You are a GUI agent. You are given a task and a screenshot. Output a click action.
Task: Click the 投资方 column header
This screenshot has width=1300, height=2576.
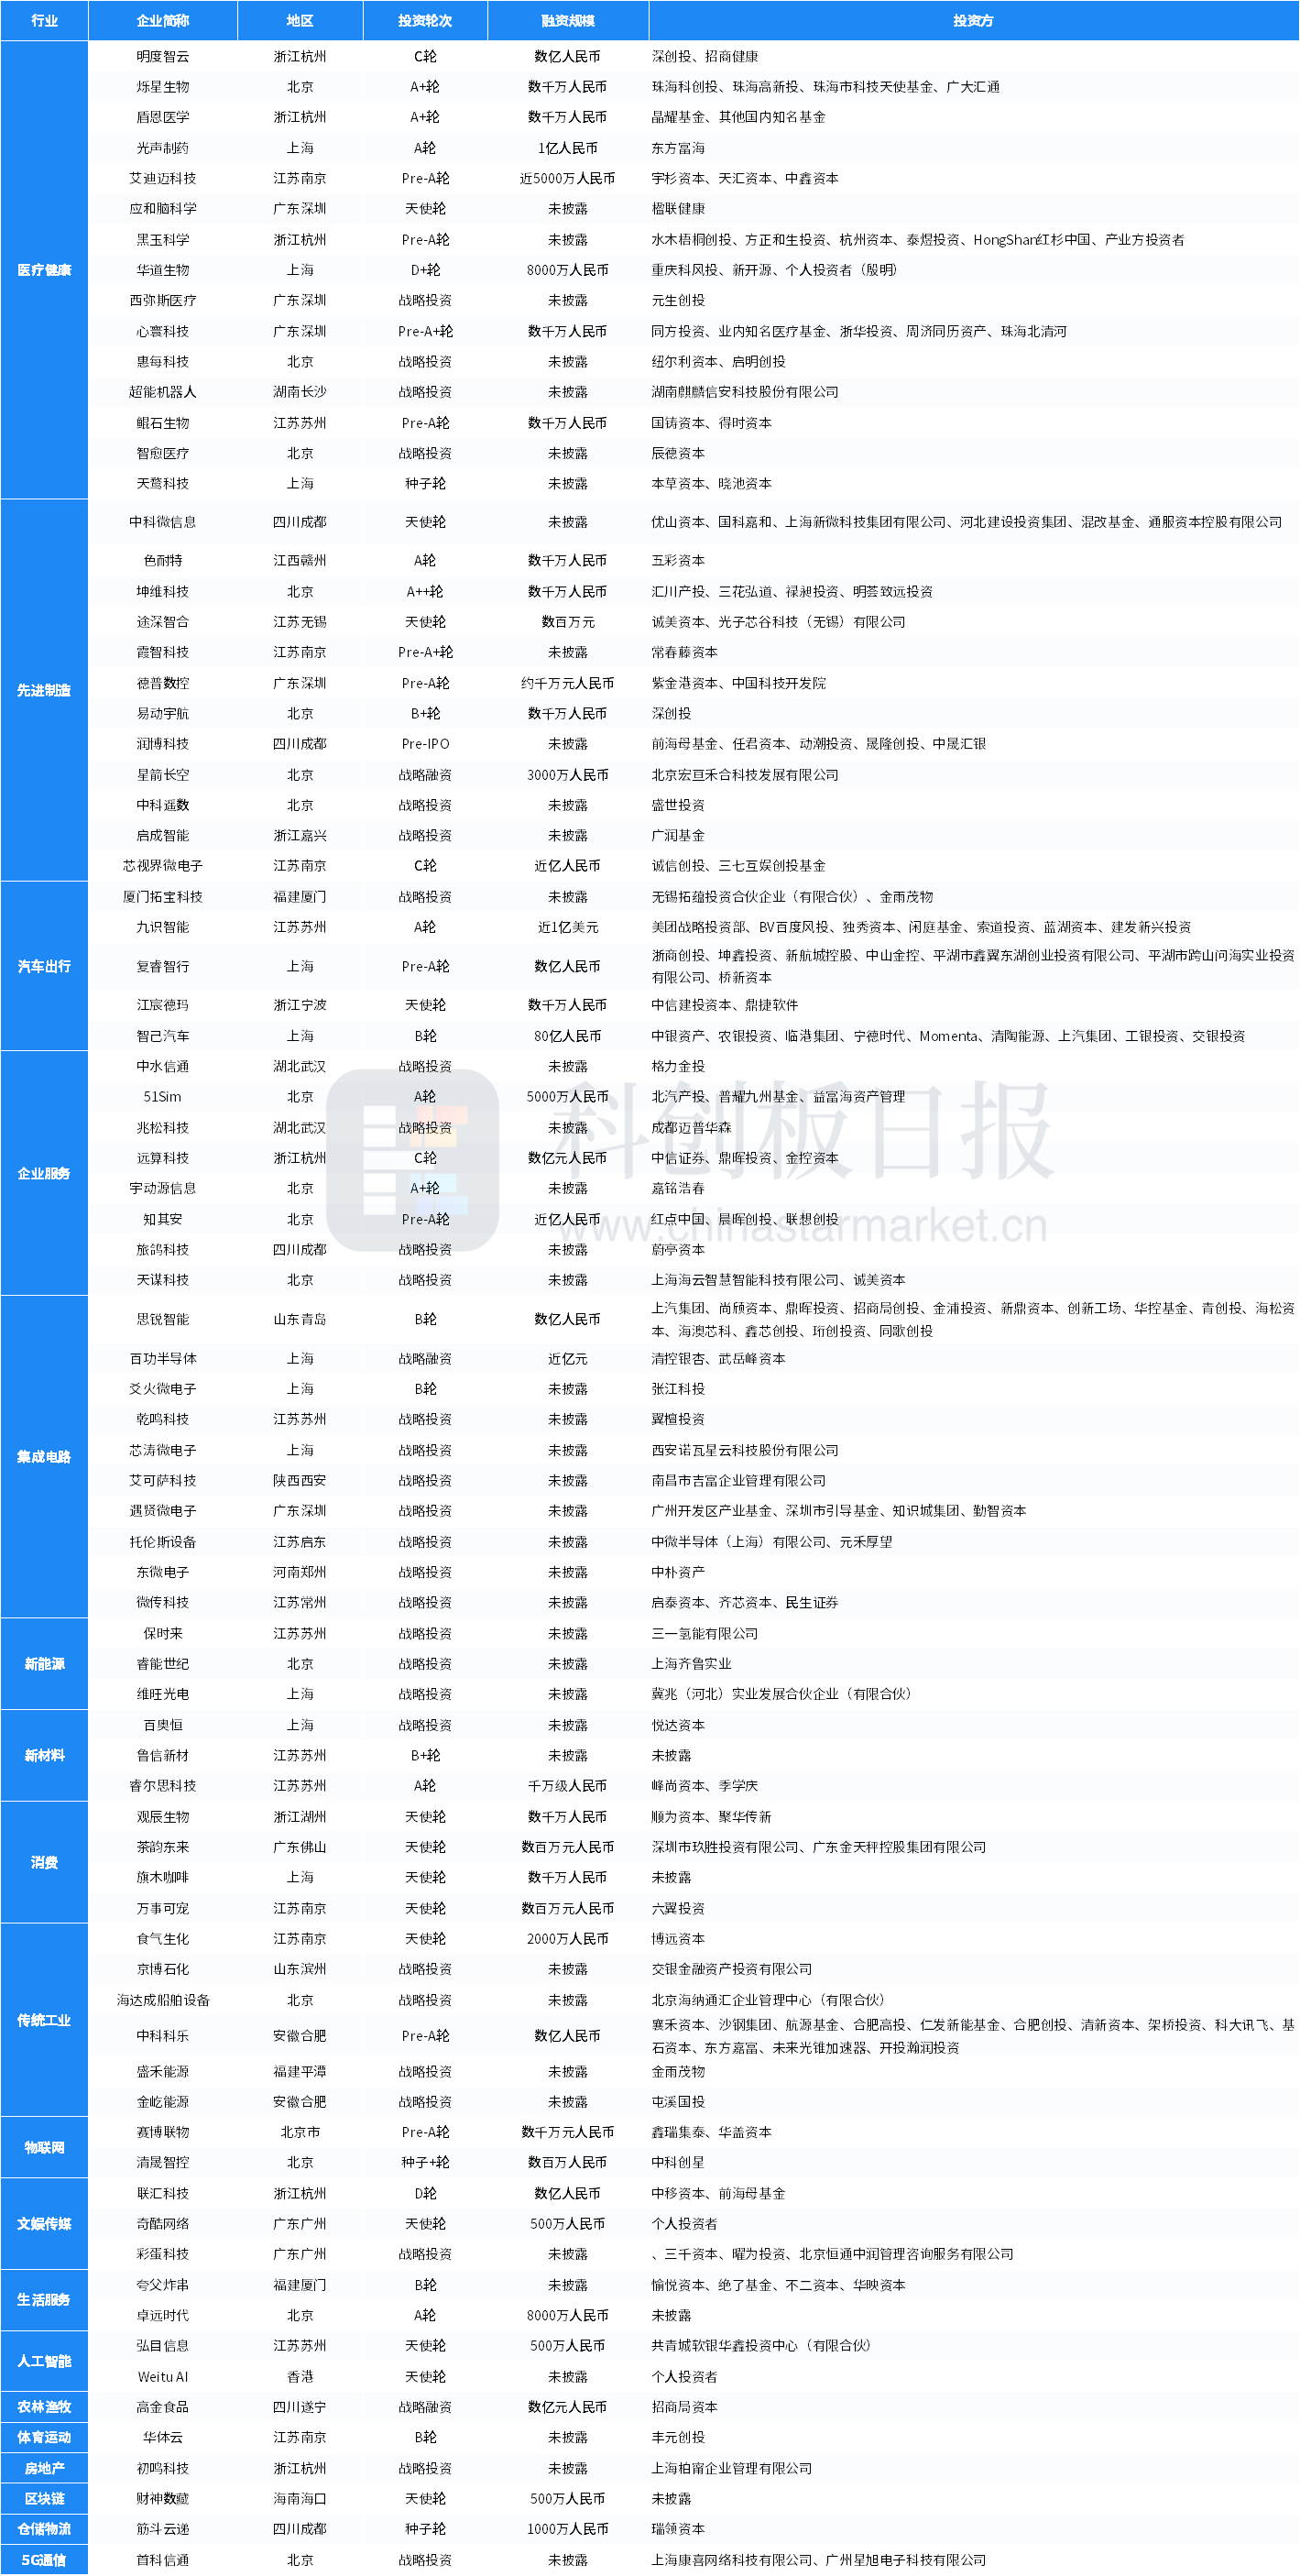(x=974, y=20)
